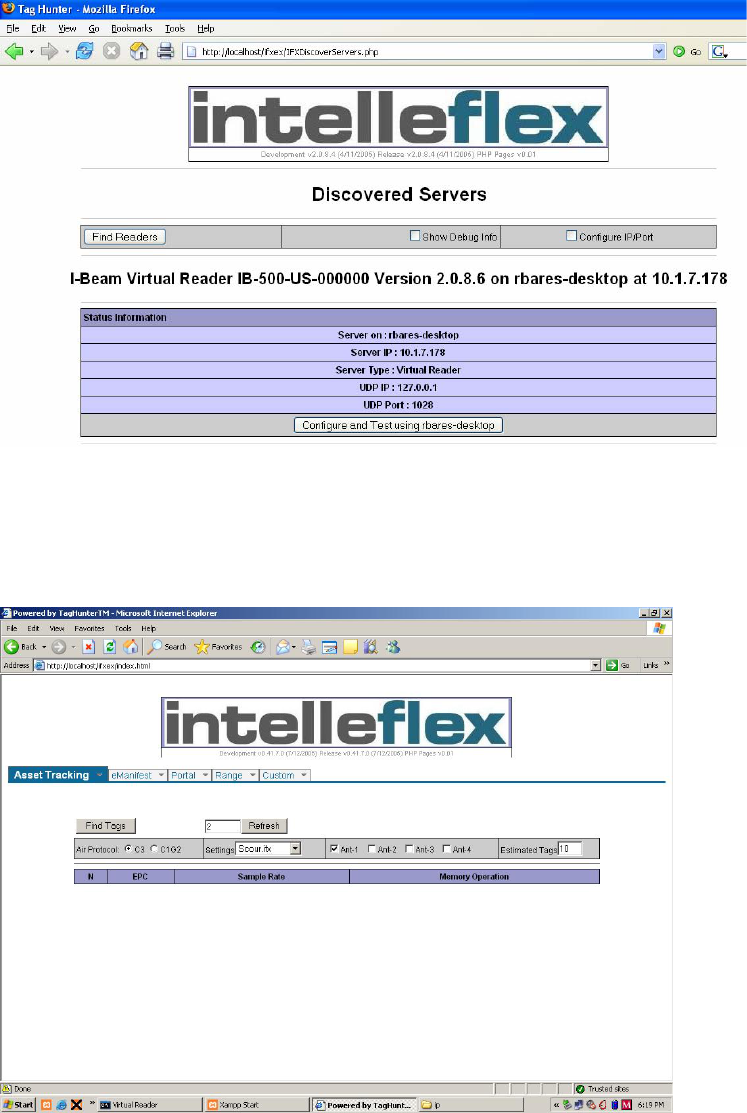Open Firefox Bookmarks menu
The width and height of the screenshot is (747, 1113).
point(131,28)
